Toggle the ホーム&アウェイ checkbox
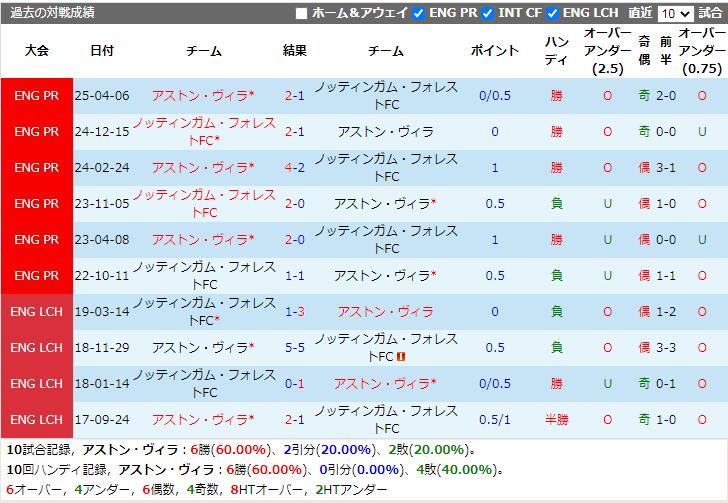 pos(302,13)
